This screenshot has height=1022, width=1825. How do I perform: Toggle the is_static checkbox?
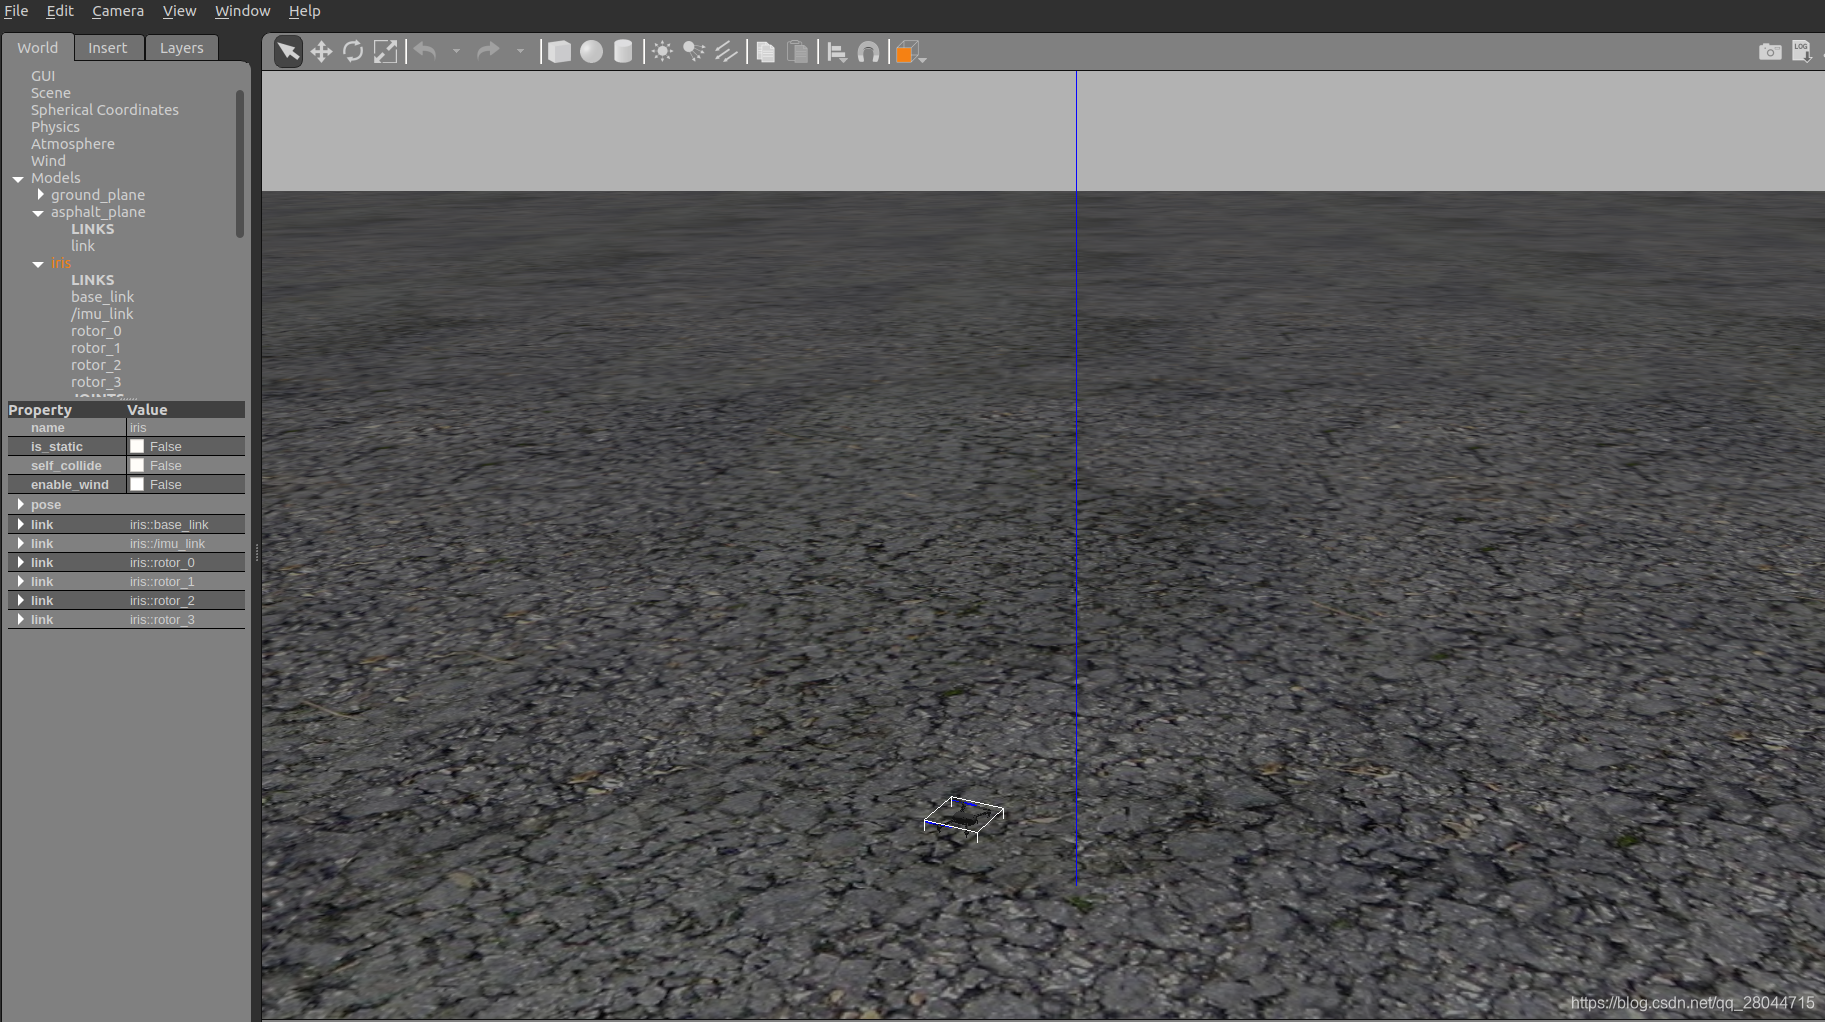137,446
